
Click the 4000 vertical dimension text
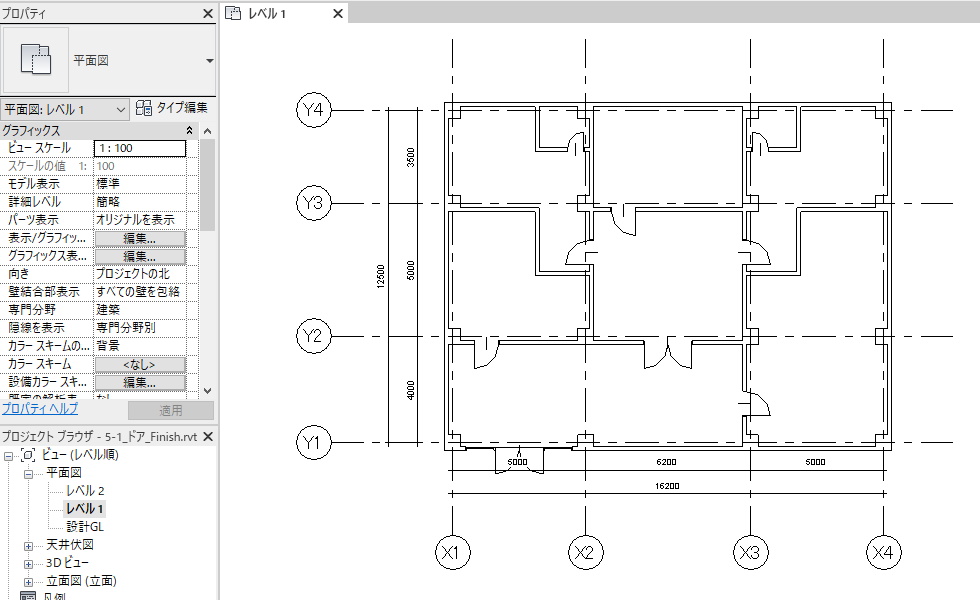pyautogui.click(x=411, y=390)
